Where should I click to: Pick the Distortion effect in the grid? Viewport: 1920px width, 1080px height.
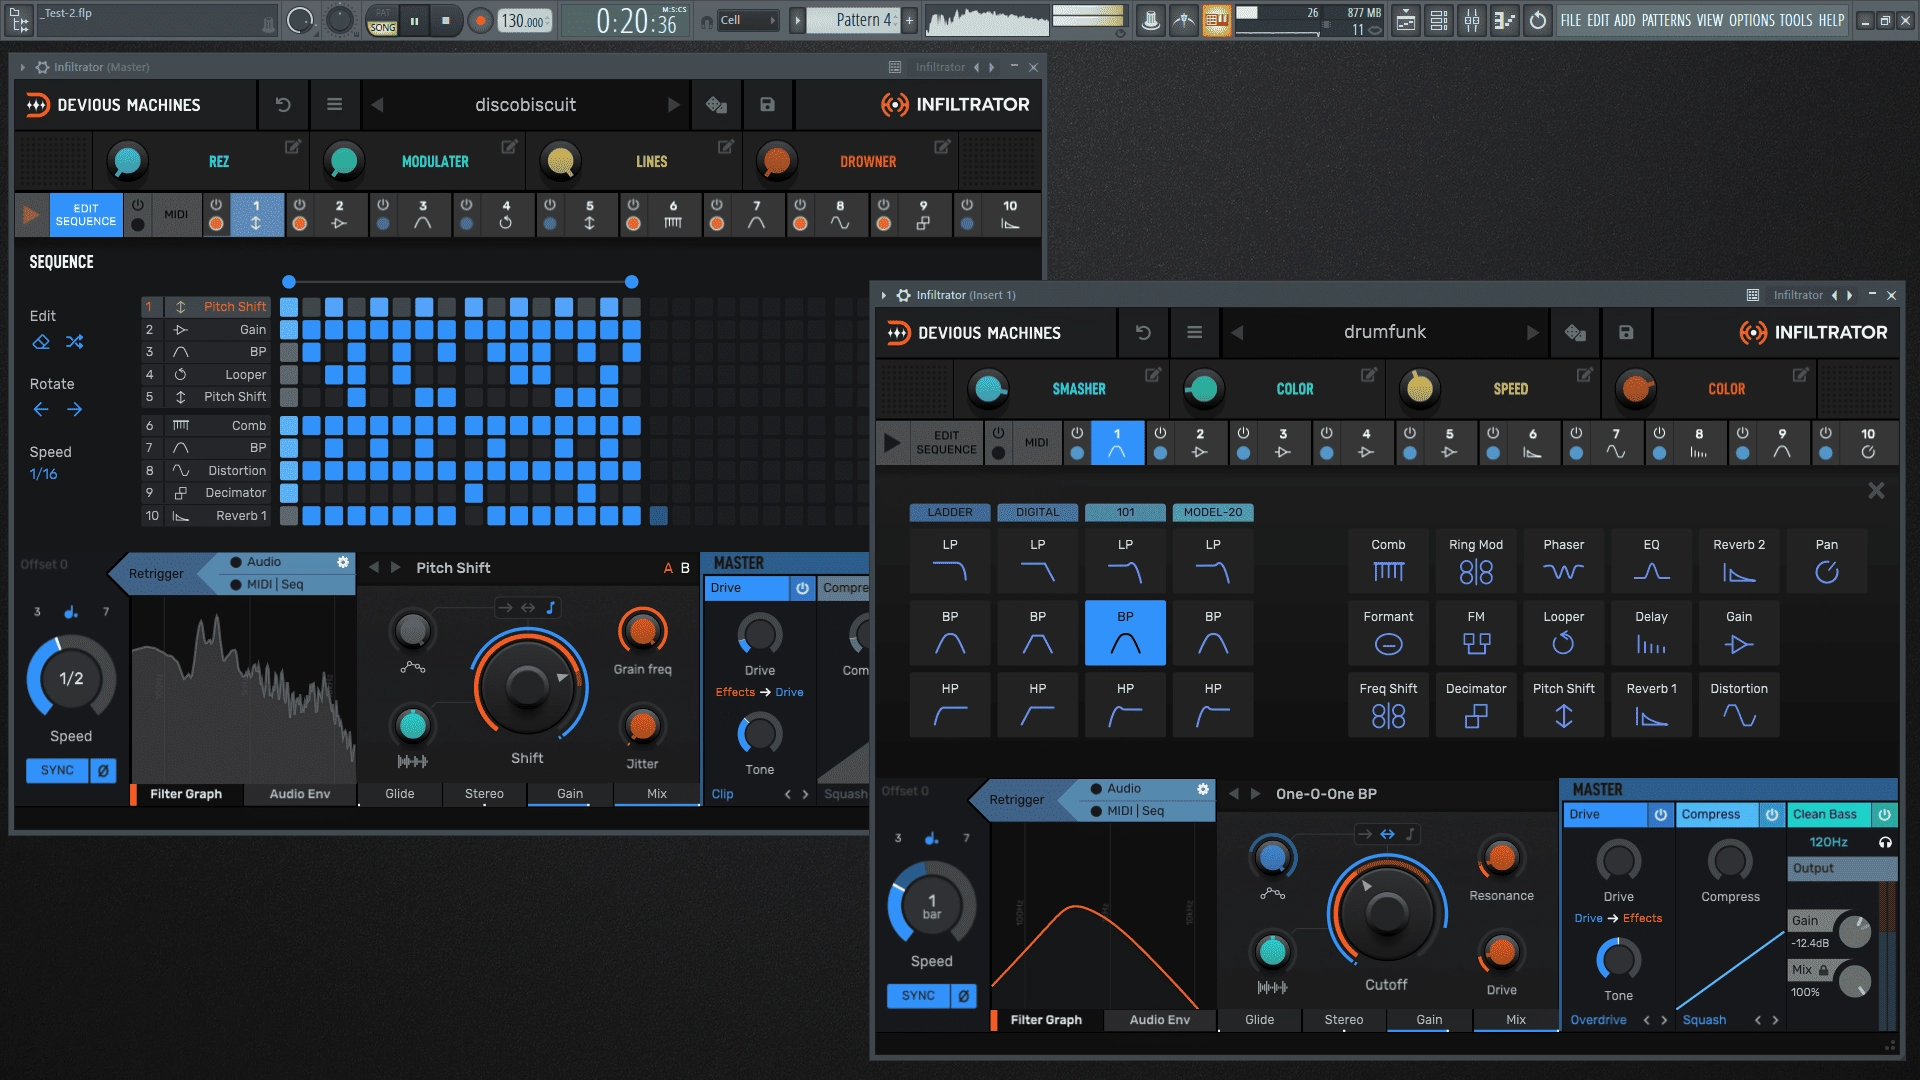pyautogui.click(x=1739, y=705)
